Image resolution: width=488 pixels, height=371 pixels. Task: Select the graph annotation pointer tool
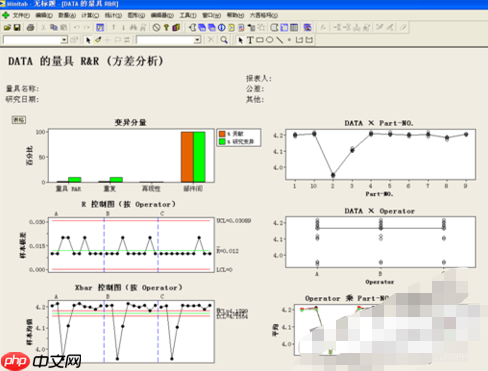pos(240,40)
